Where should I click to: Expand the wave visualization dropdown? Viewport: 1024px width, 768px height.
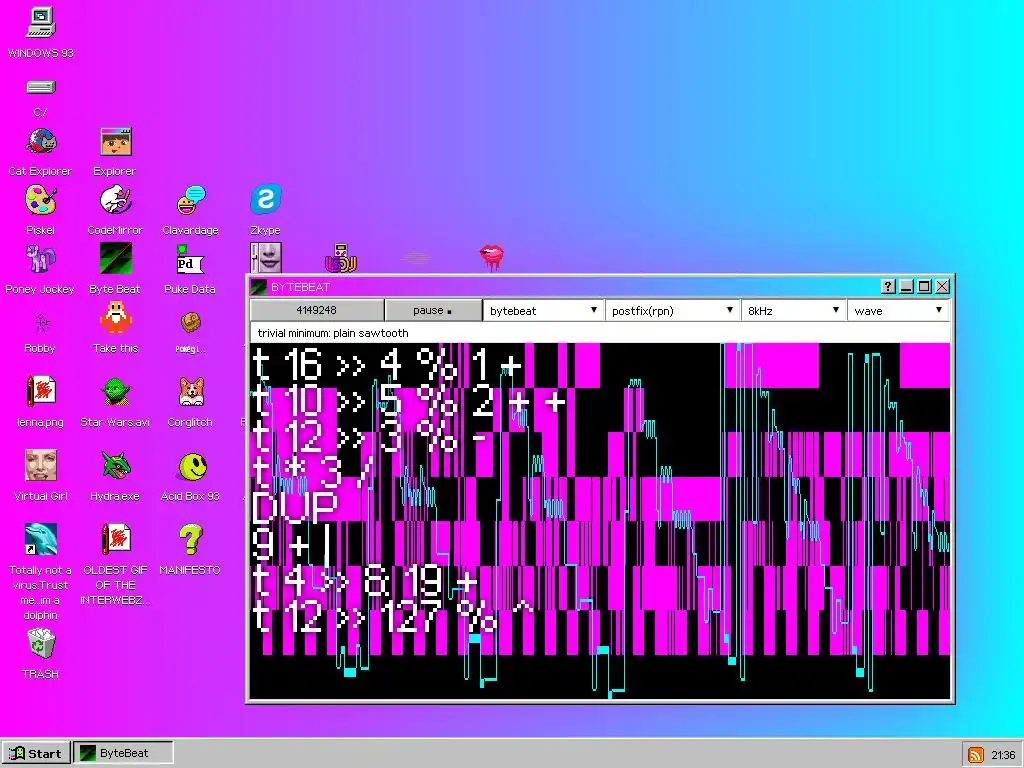click(x=898, y=311)
